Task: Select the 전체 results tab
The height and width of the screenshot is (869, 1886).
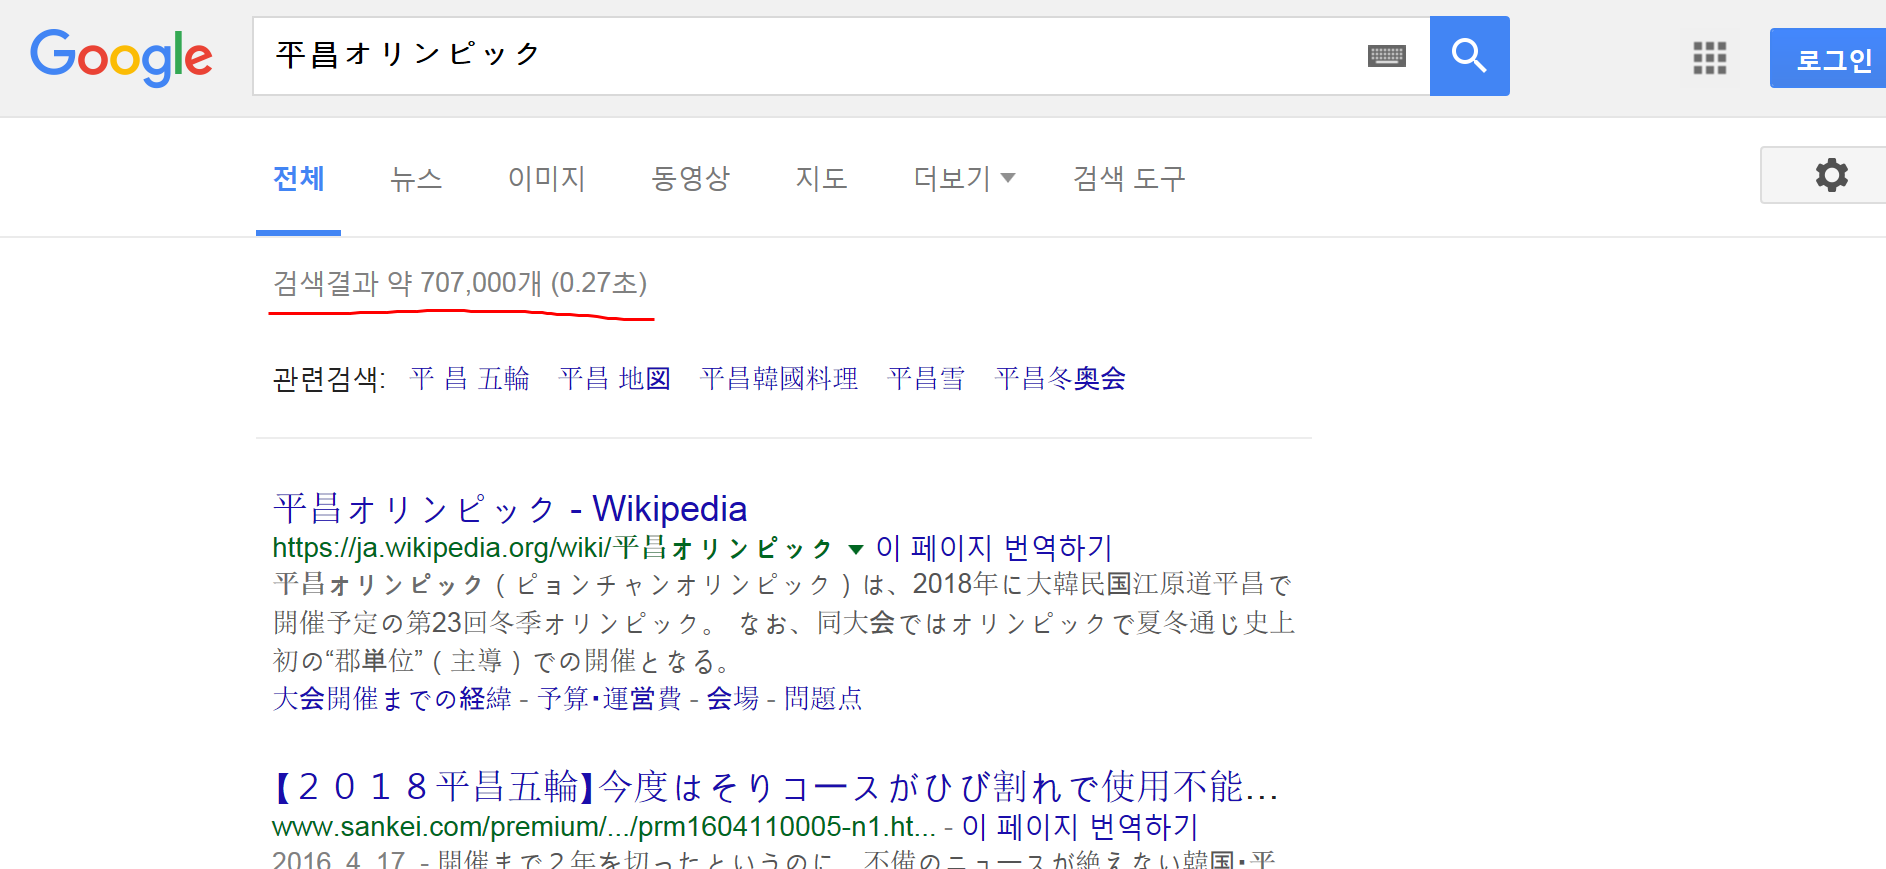Action: click(298, 179)
